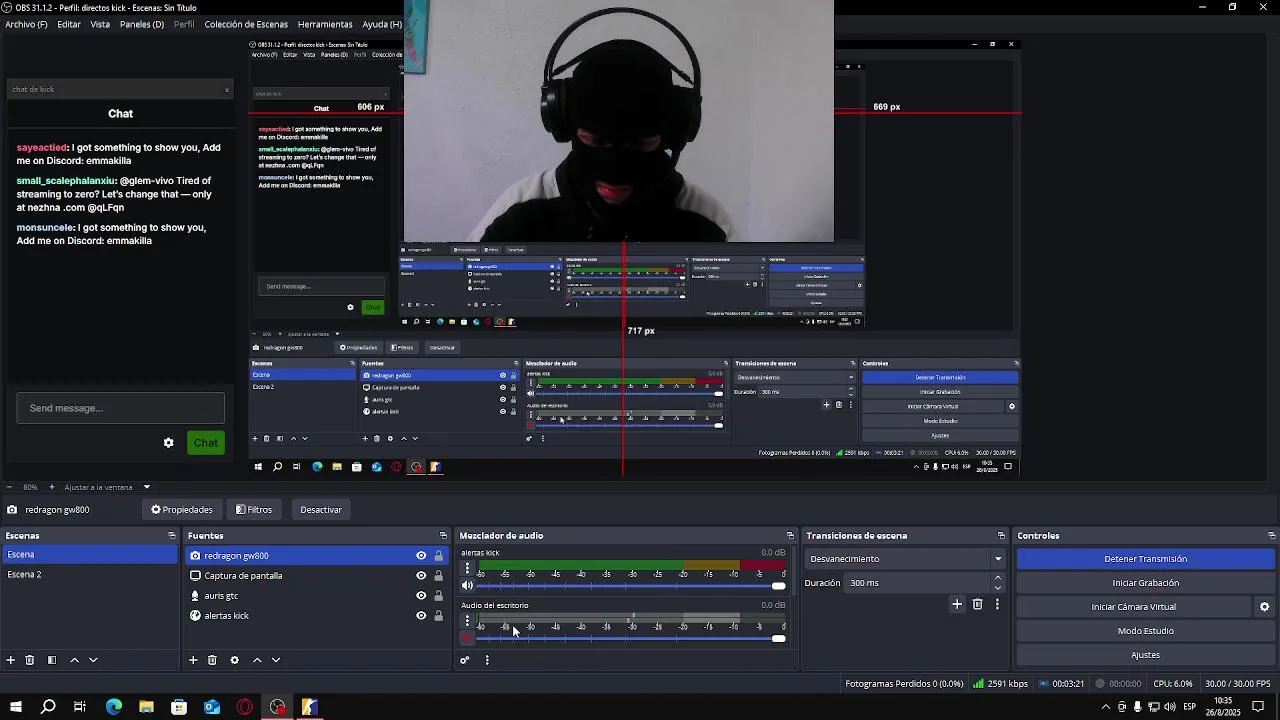Unlock the redragon gw800 source
This screenshot has width=1280, height=720.
(438, 556)
